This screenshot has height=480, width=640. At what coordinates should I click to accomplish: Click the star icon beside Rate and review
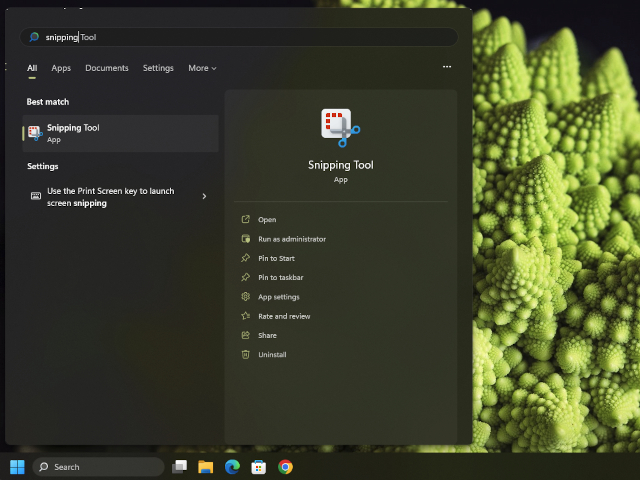coord(245,316)
